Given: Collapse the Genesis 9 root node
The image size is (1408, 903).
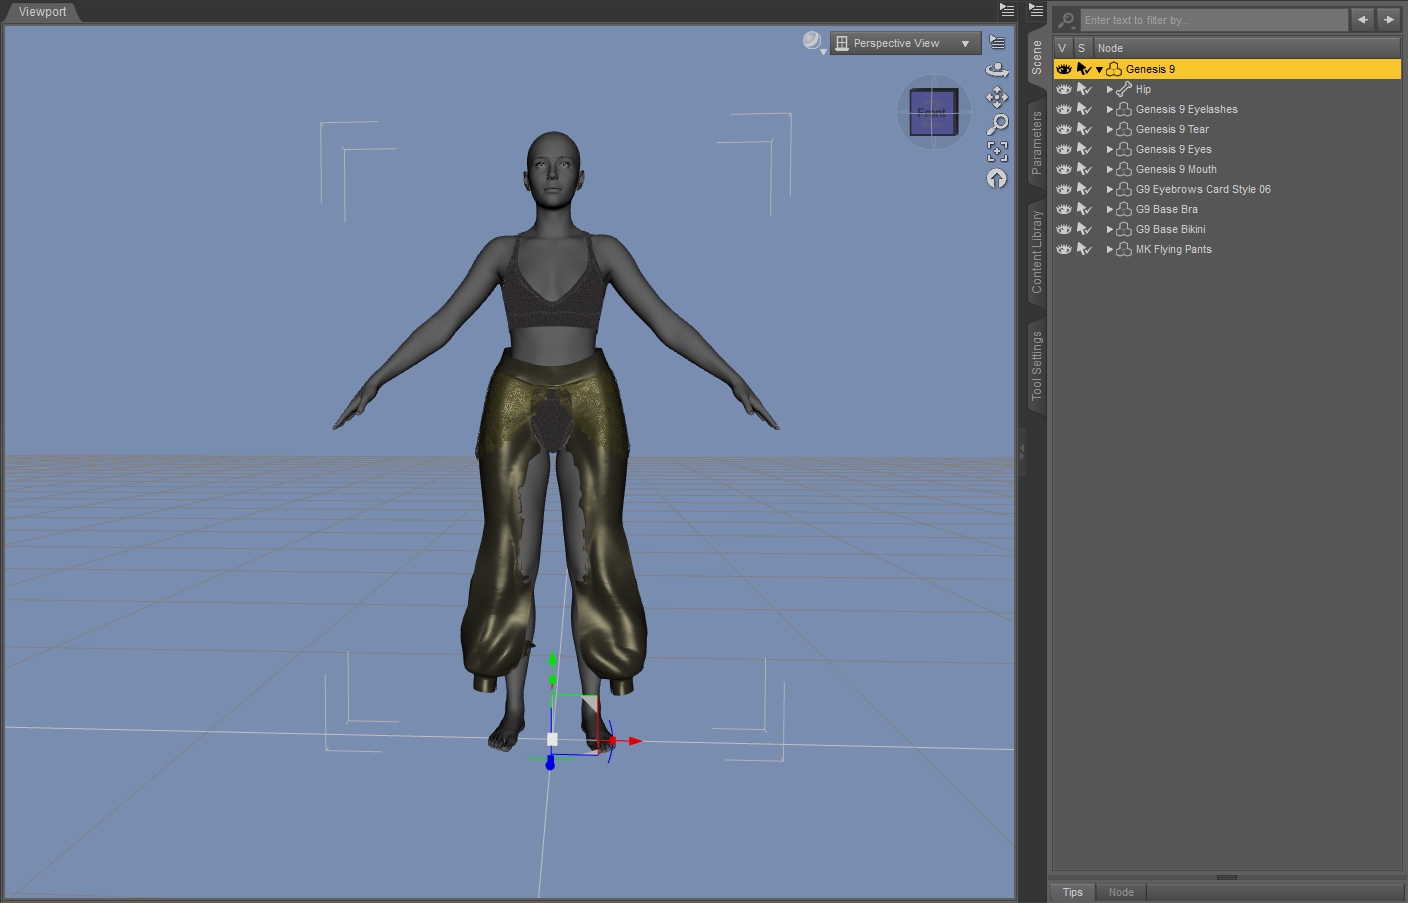Looking at the screenshot, I should (1100, 69).
